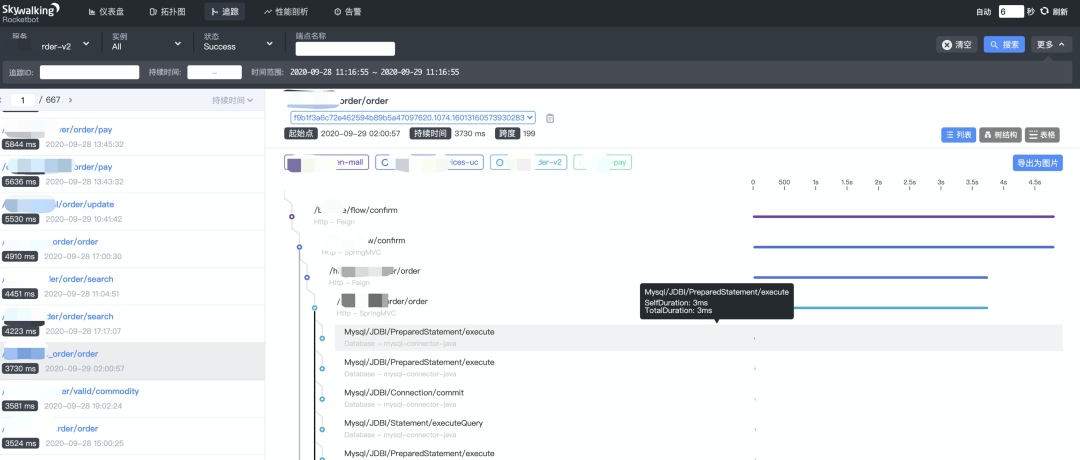
Task: Click 导出为图片 export as image button
Action: tap(1037, 163)
